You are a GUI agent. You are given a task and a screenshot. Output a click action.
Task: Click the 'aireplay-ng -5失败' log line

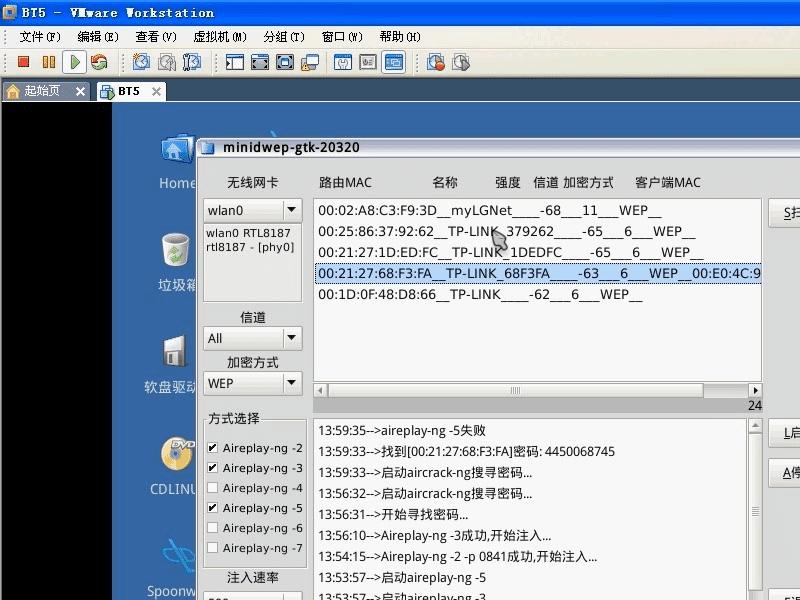(x=402, y=431)
